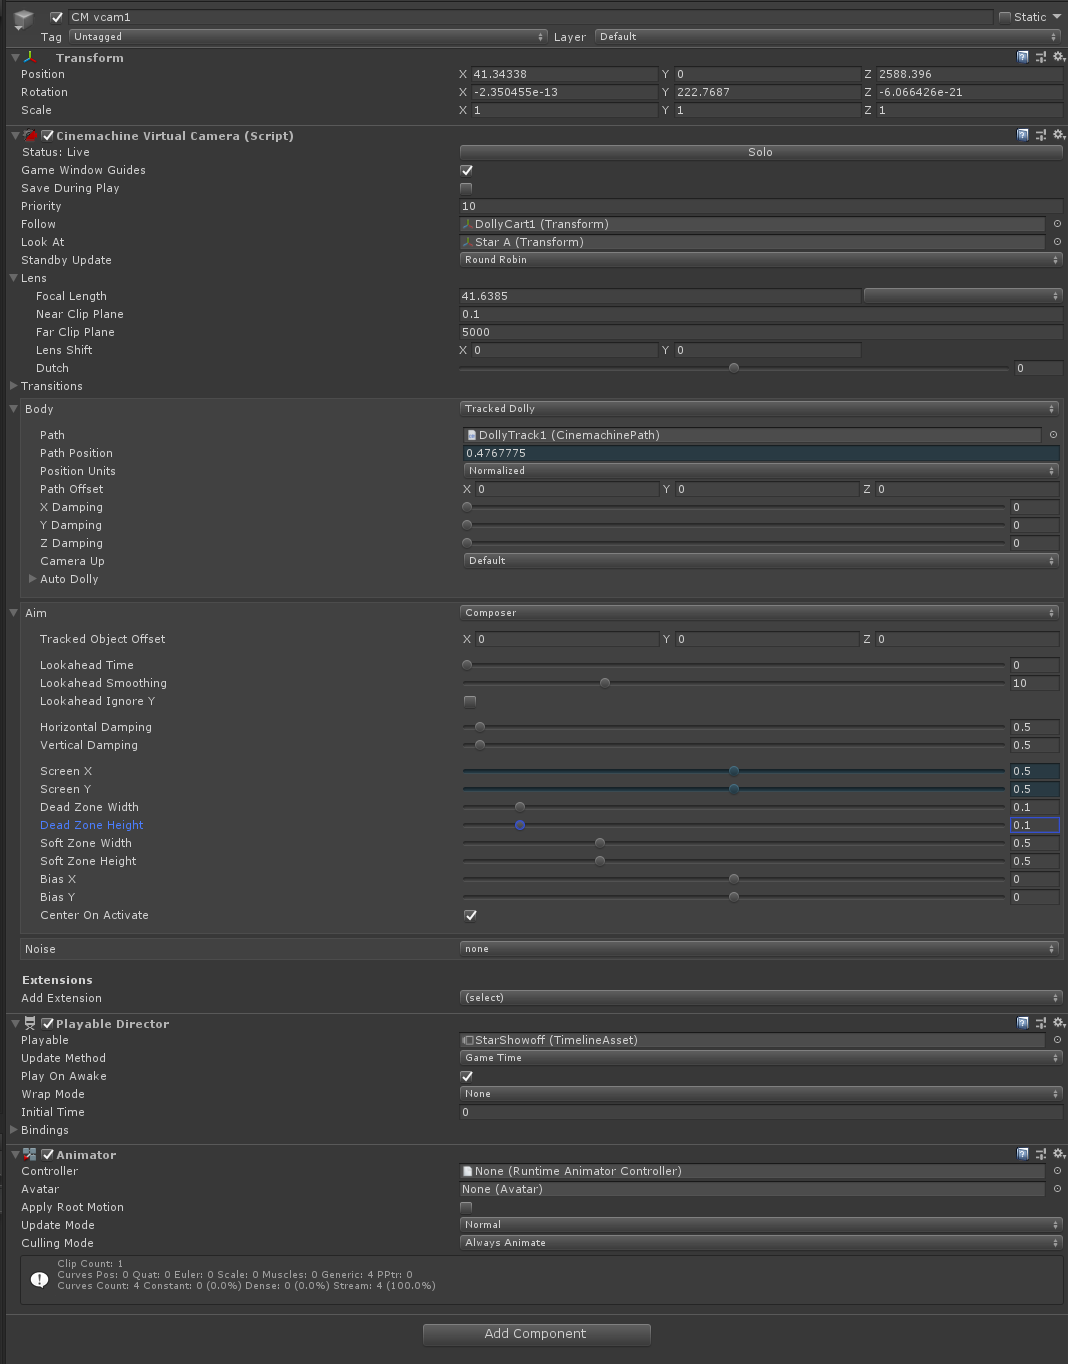Click the Solo button
This screenshot has height=1364, width=1068.
[x=759, y=151]
